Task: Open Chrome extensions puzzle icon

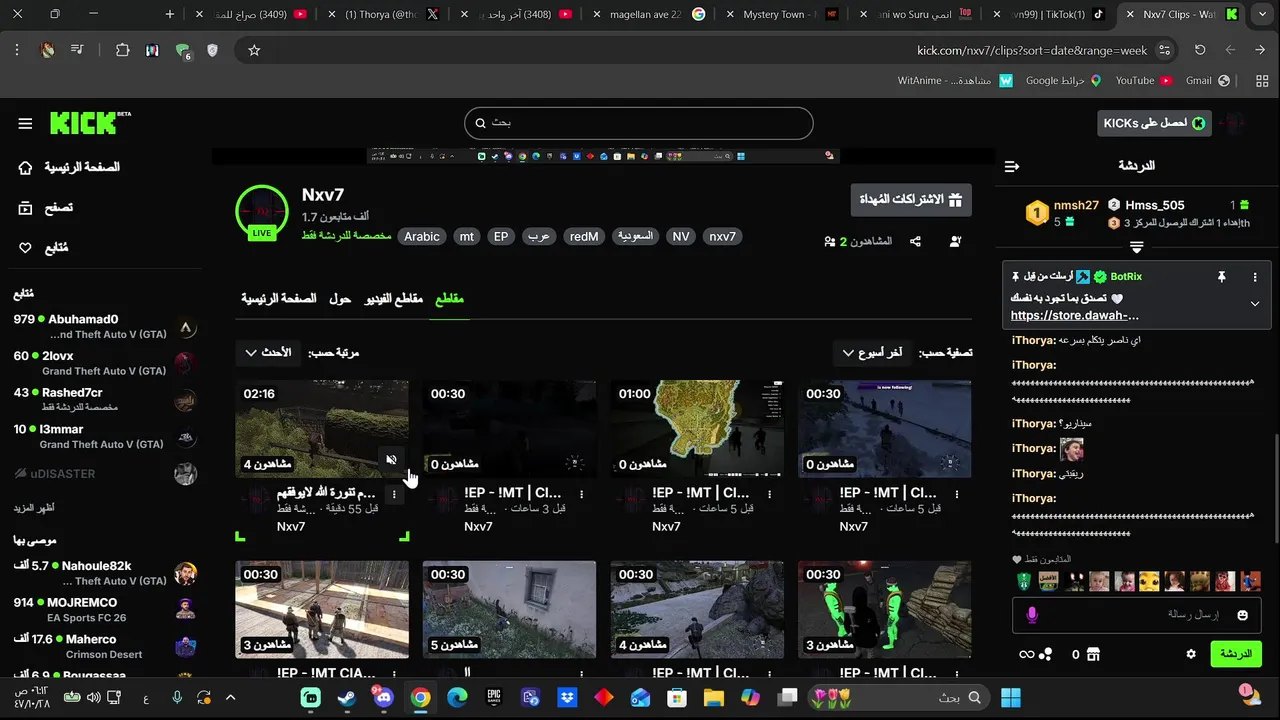Action: tap(123, 50)
